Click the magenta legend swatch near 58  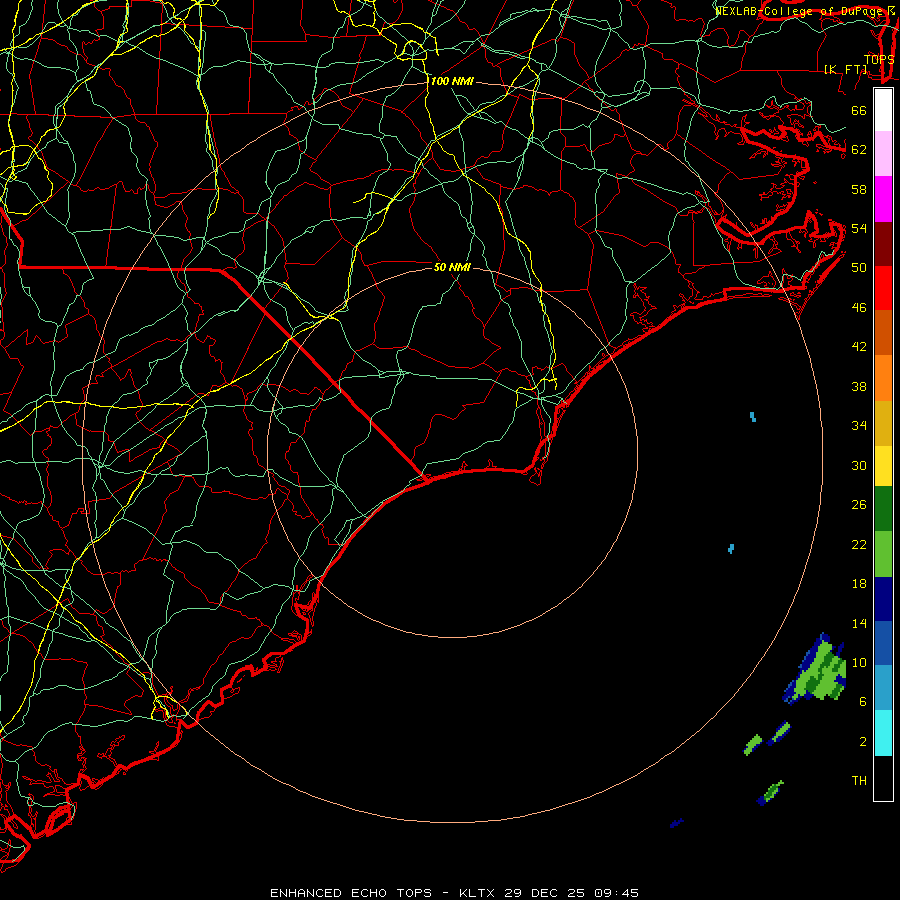tap(883, 199)
